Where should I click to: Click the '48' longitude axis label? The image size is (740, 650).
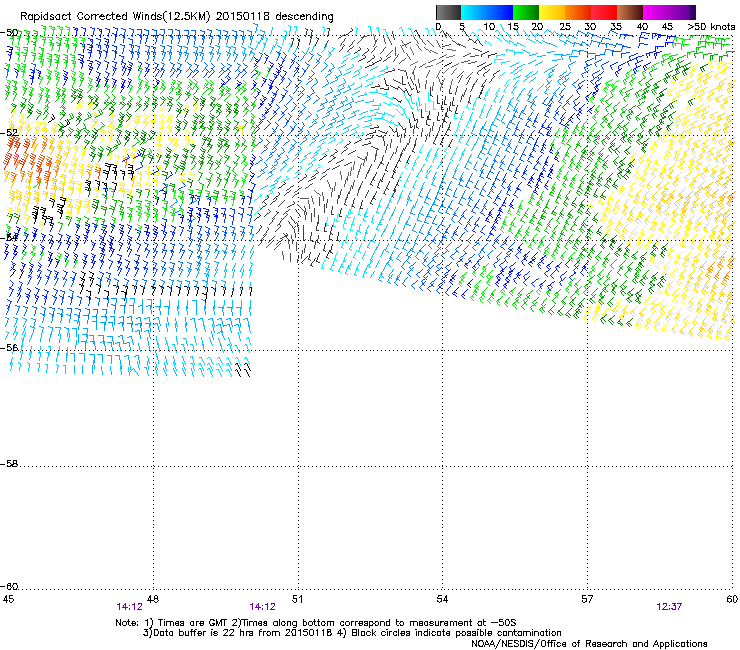153,599
